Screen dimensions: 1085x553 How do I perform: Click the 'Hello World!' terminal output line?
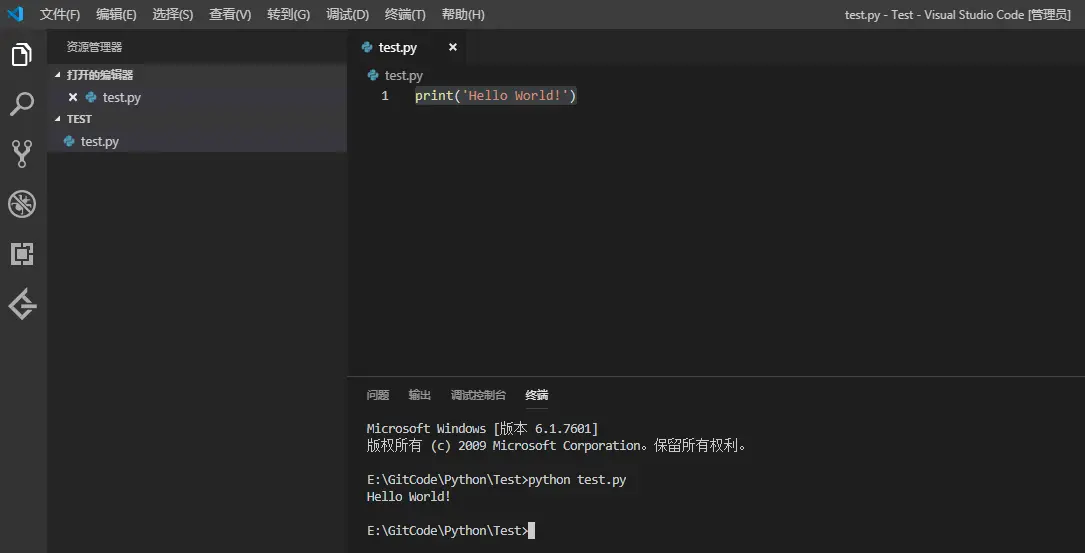tap(409, 497)
